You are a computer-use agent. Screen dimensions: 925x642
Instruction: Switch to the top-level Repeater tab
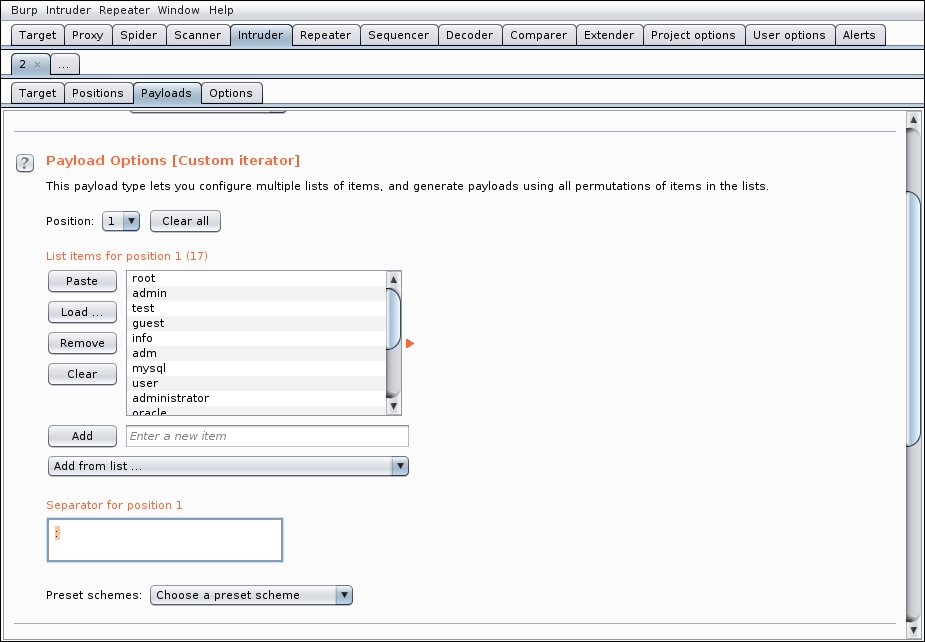(326, 35)
